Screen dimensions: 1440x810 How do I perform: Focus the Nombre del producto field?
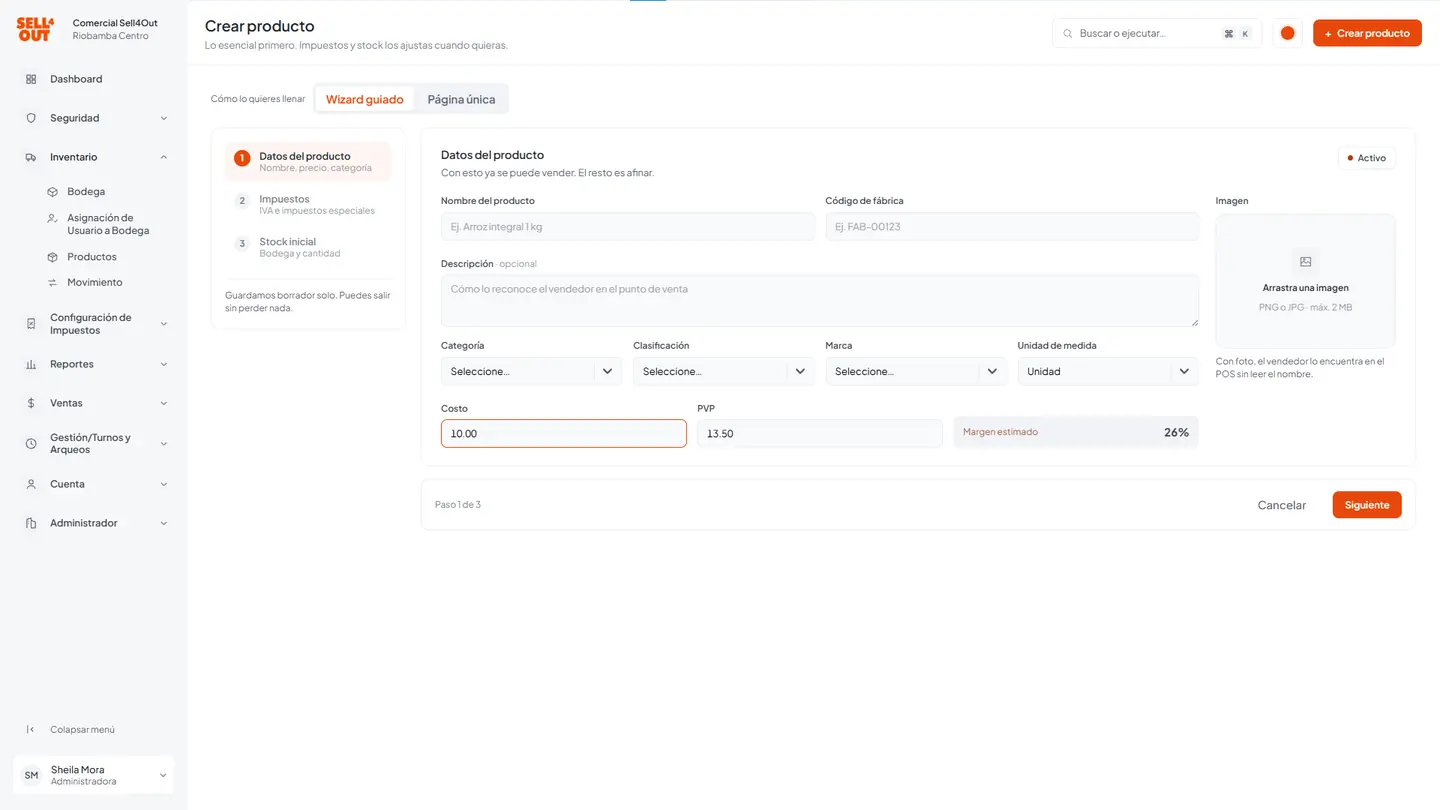tap(628, 227)
